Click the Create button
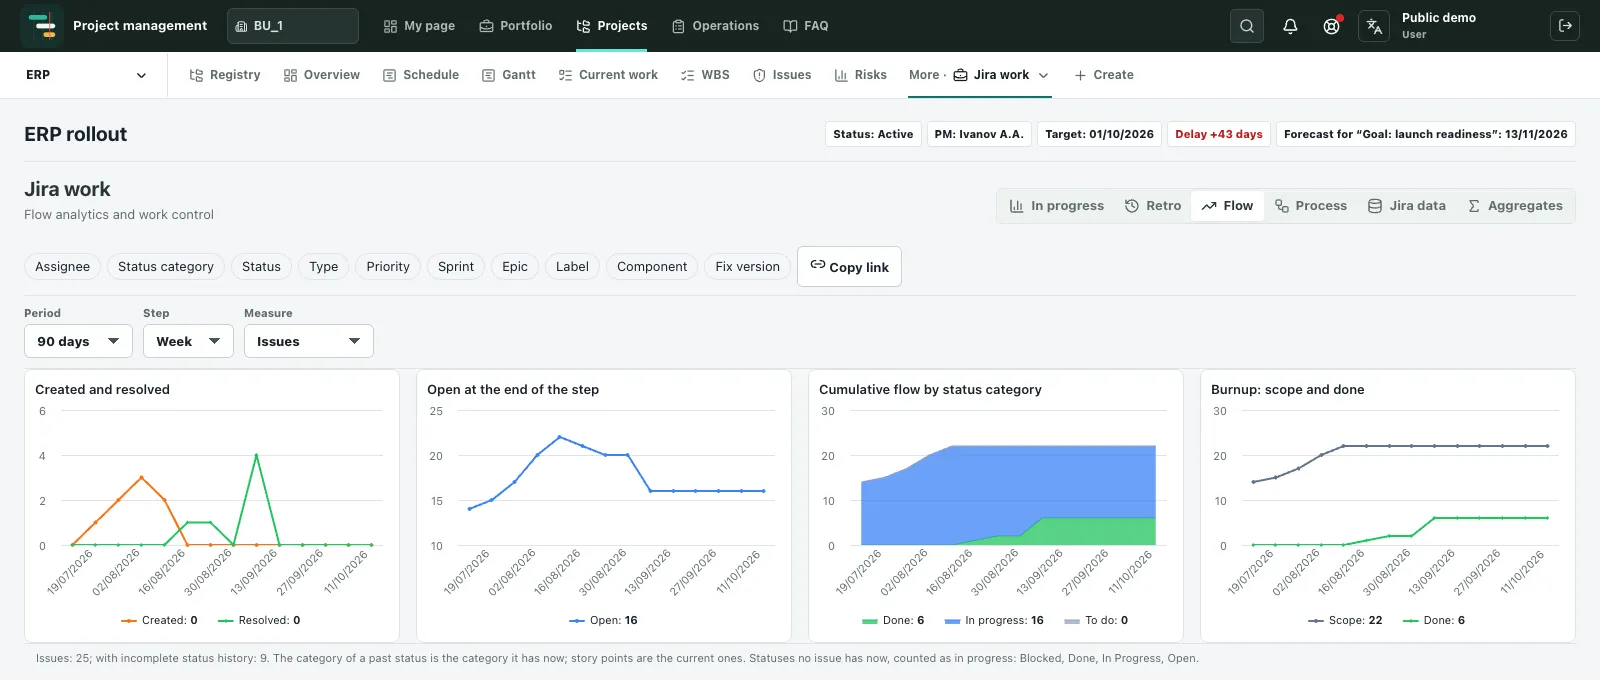 click(x=1104, y=75)
